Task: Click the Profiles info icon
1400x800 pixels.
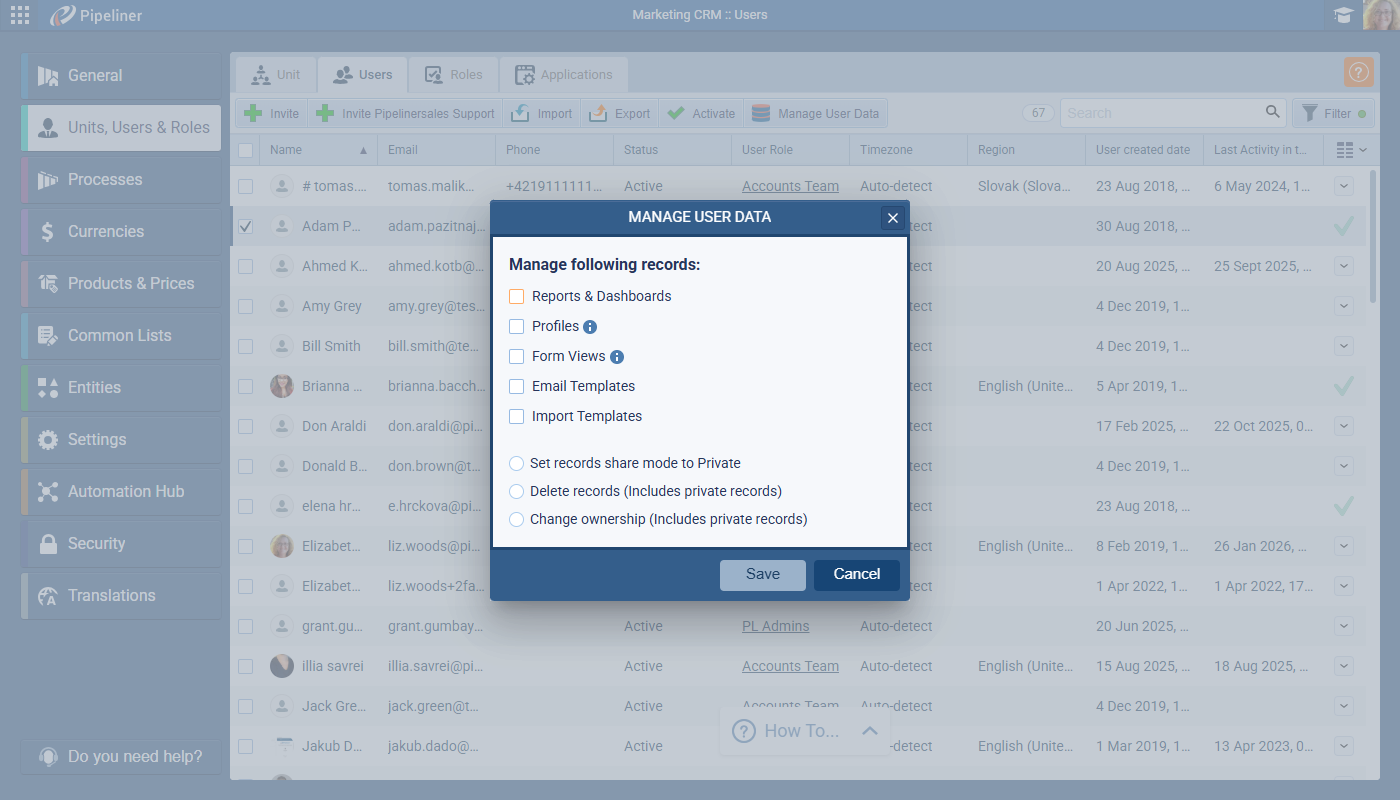Action: pos(590,327)
